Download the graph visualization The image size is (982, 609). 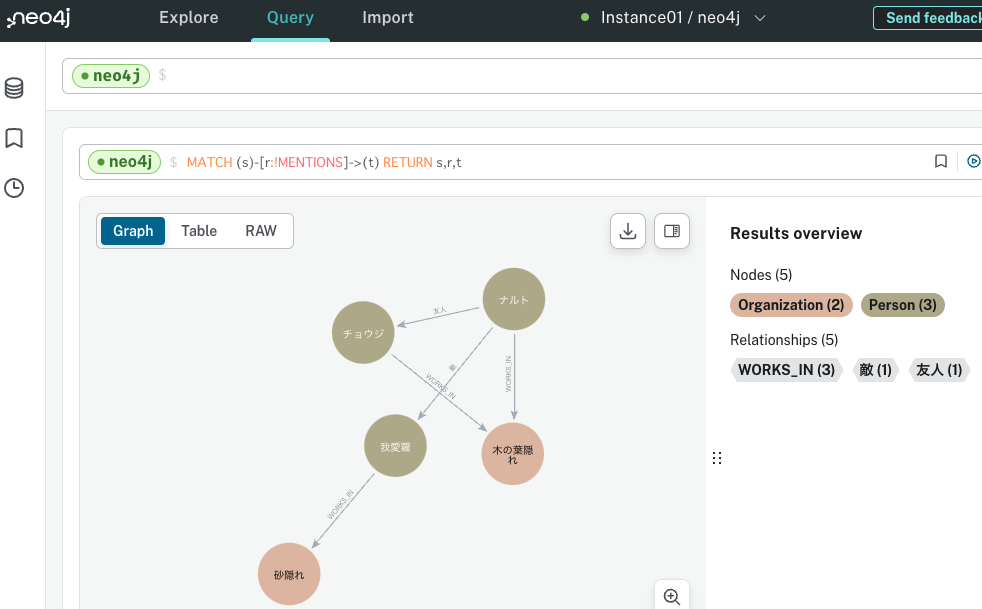(x=627, y=231)
